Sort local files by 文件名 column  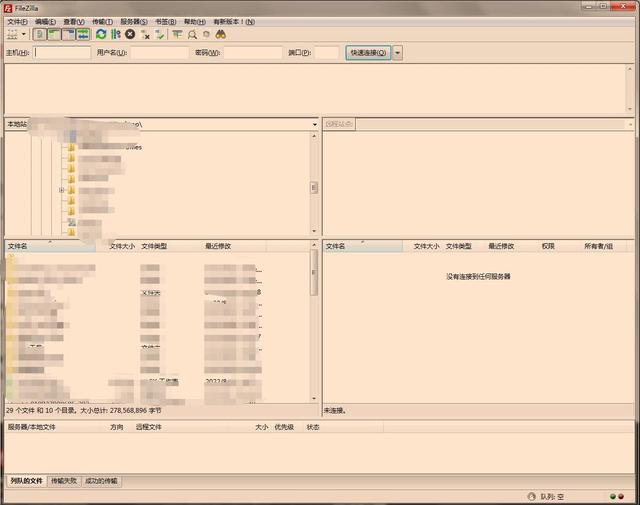pos(50,246)
